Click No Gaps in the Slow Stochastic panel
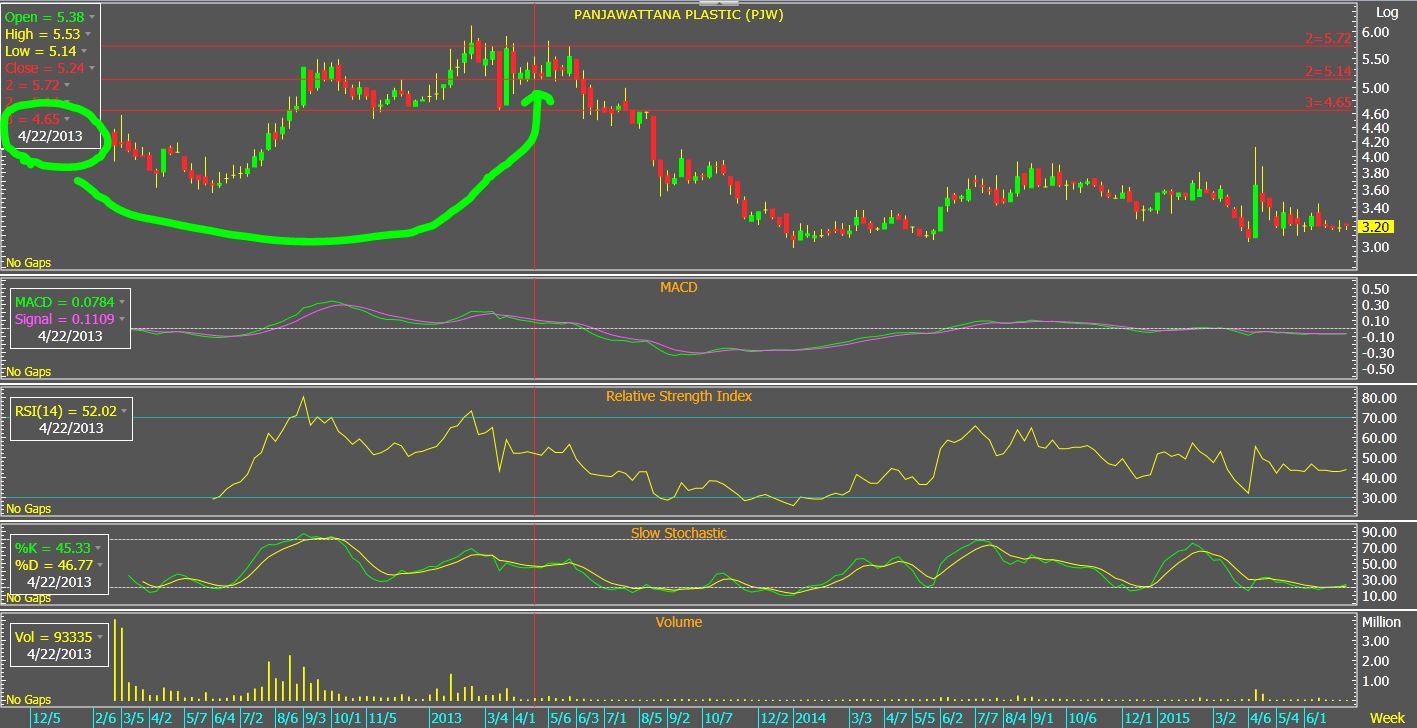1417x728 pixels. (x=29, y=598)
